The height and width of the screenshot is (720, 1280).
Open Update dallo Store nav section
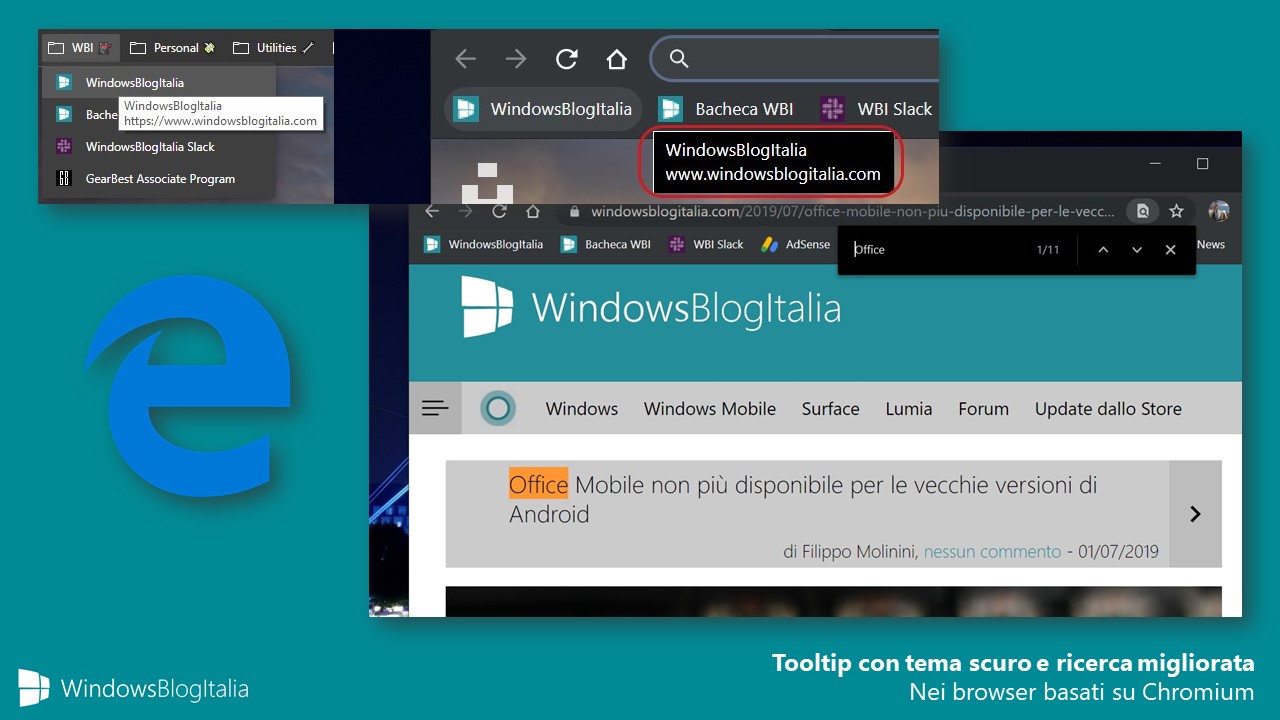(1108, 409)
